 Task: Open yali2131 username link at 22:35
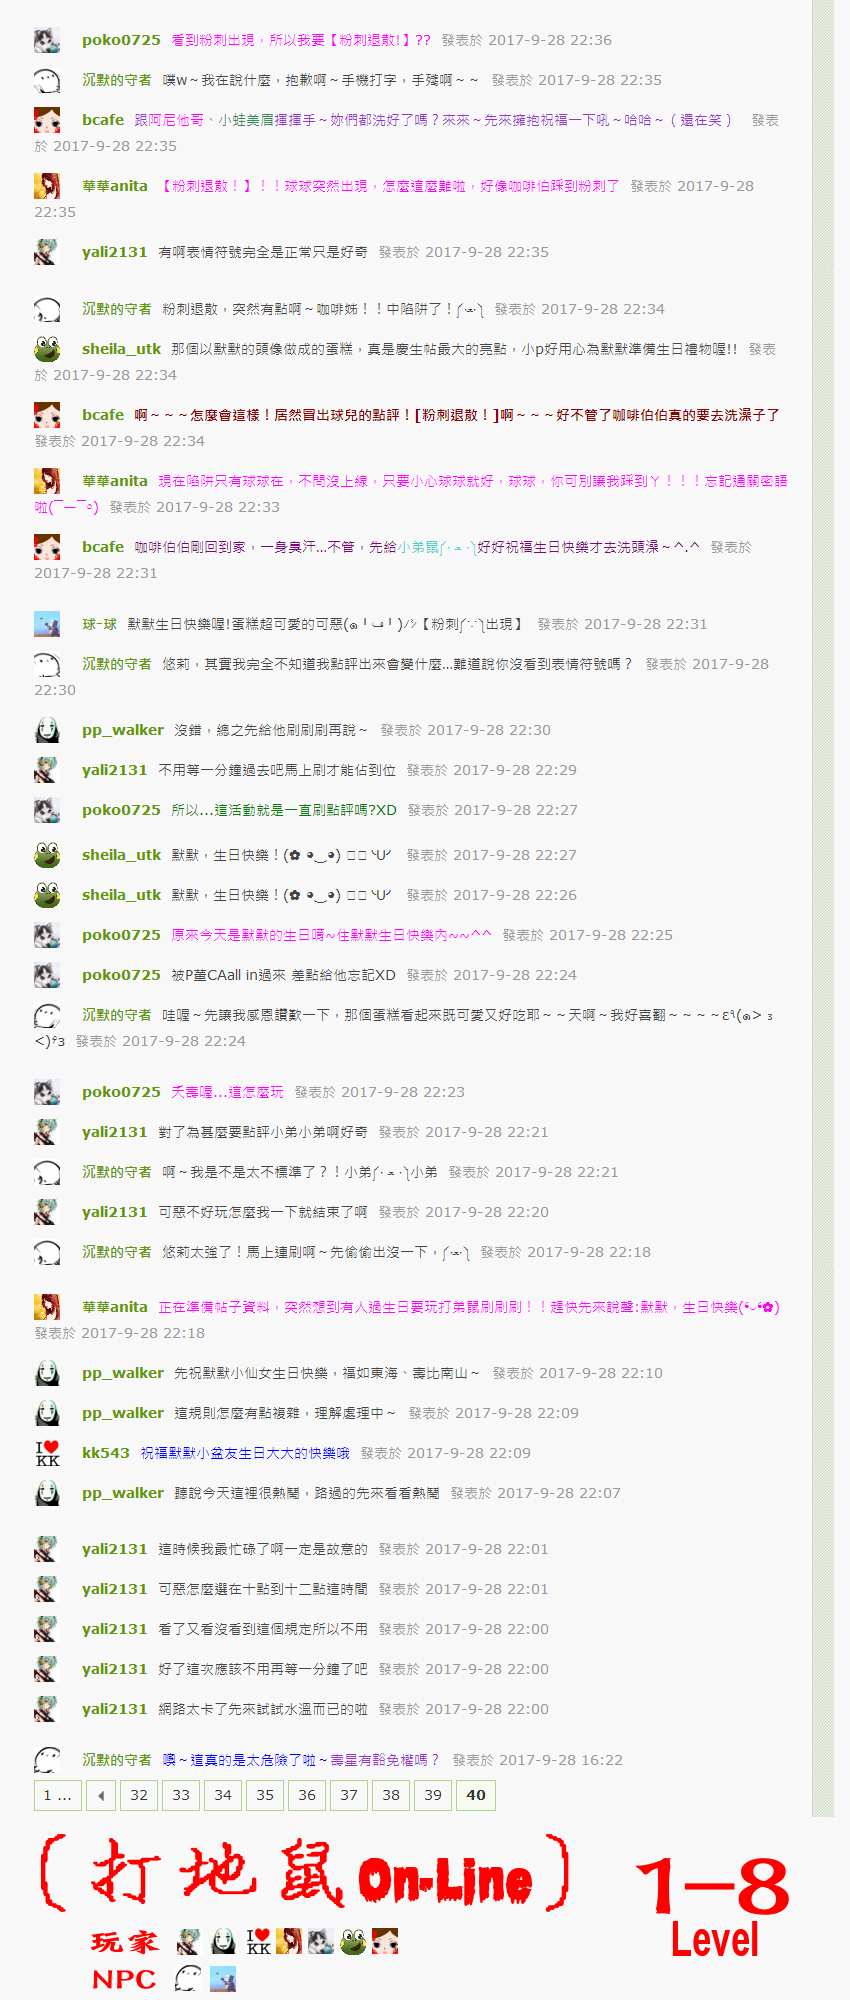pos(115,252)
